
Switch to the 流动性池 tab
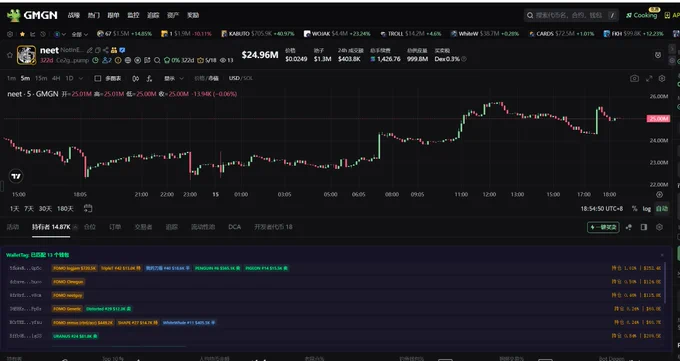coord(203,227)
